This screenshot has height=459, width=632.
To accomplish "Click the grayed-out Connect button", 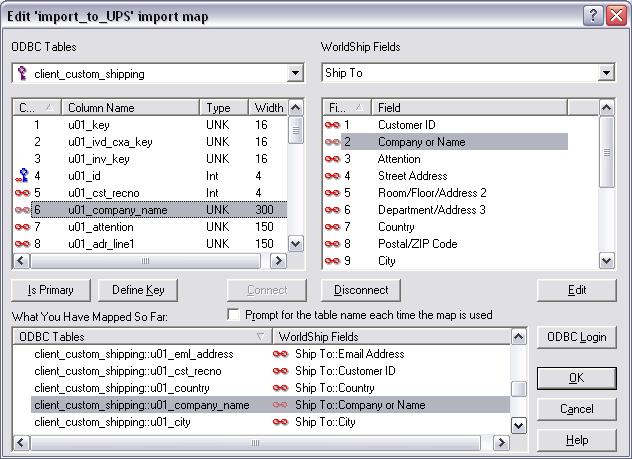I will (x=267, y=290).
